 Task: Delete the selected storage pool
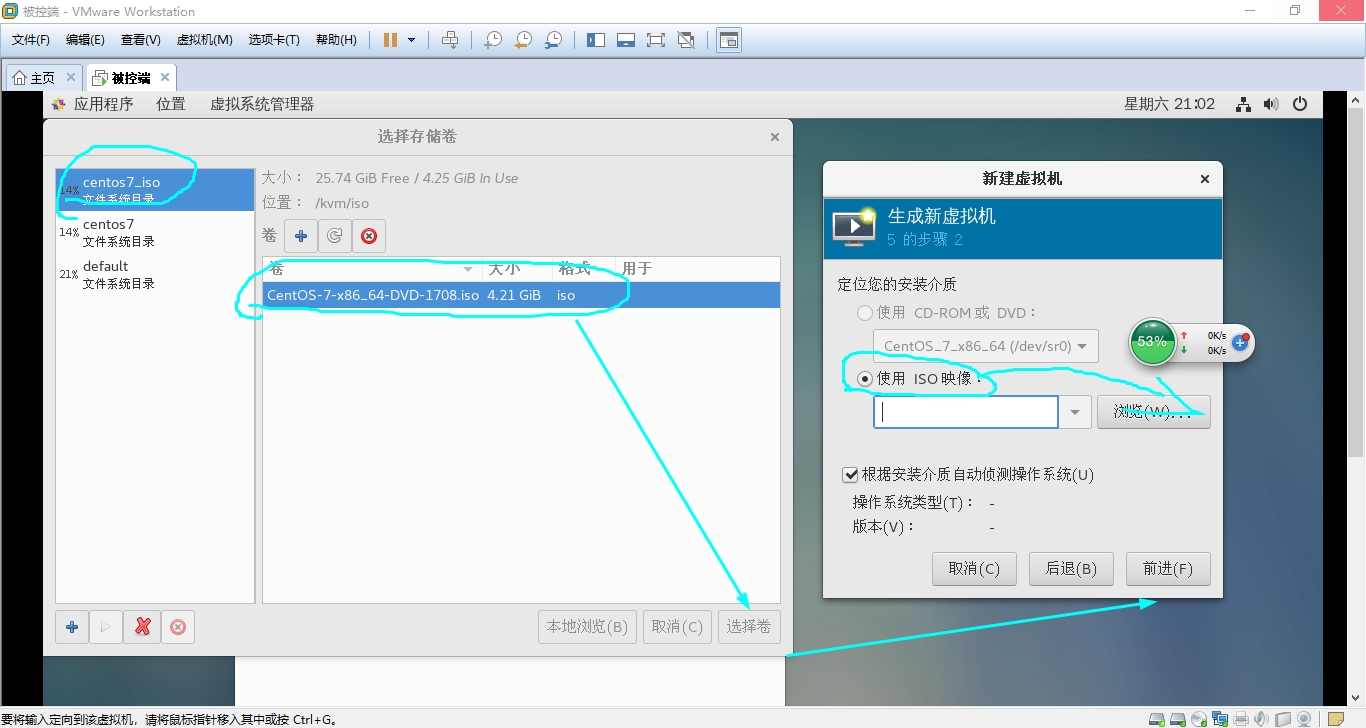click(142, 627)
